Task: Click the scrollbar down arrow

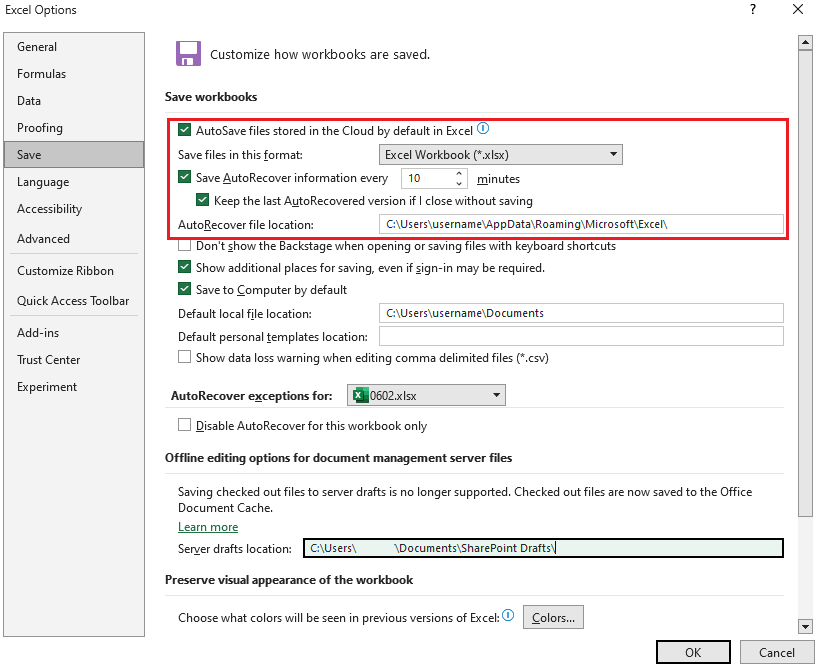Action: [x=806, y=627]
